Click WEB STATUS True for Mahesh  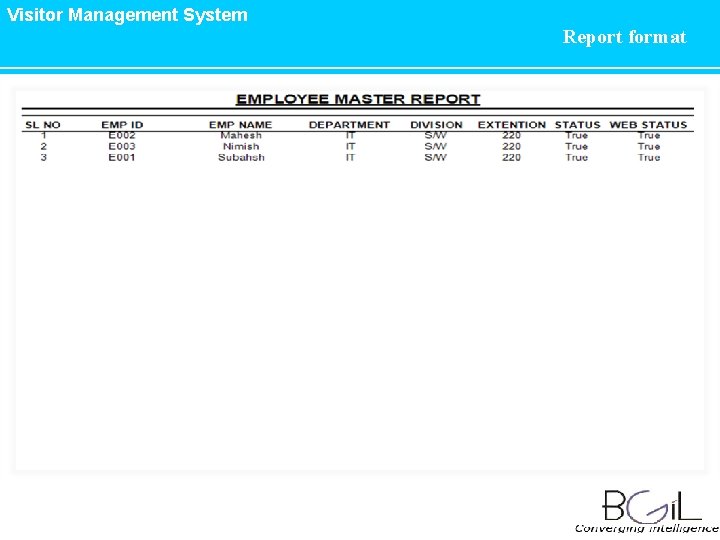(649, 135)
